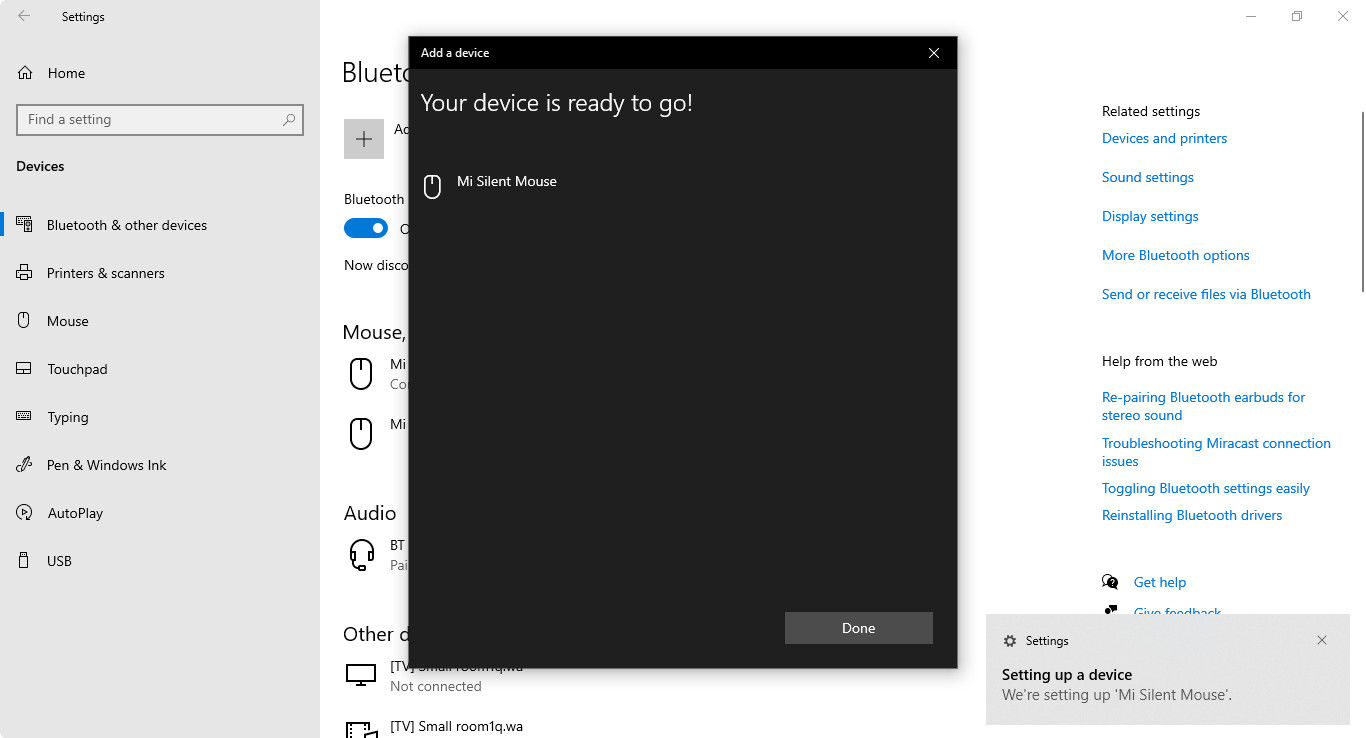Click the Setting up a device notification text
The image size is (1366, 738).
(x=1117, y=685)
